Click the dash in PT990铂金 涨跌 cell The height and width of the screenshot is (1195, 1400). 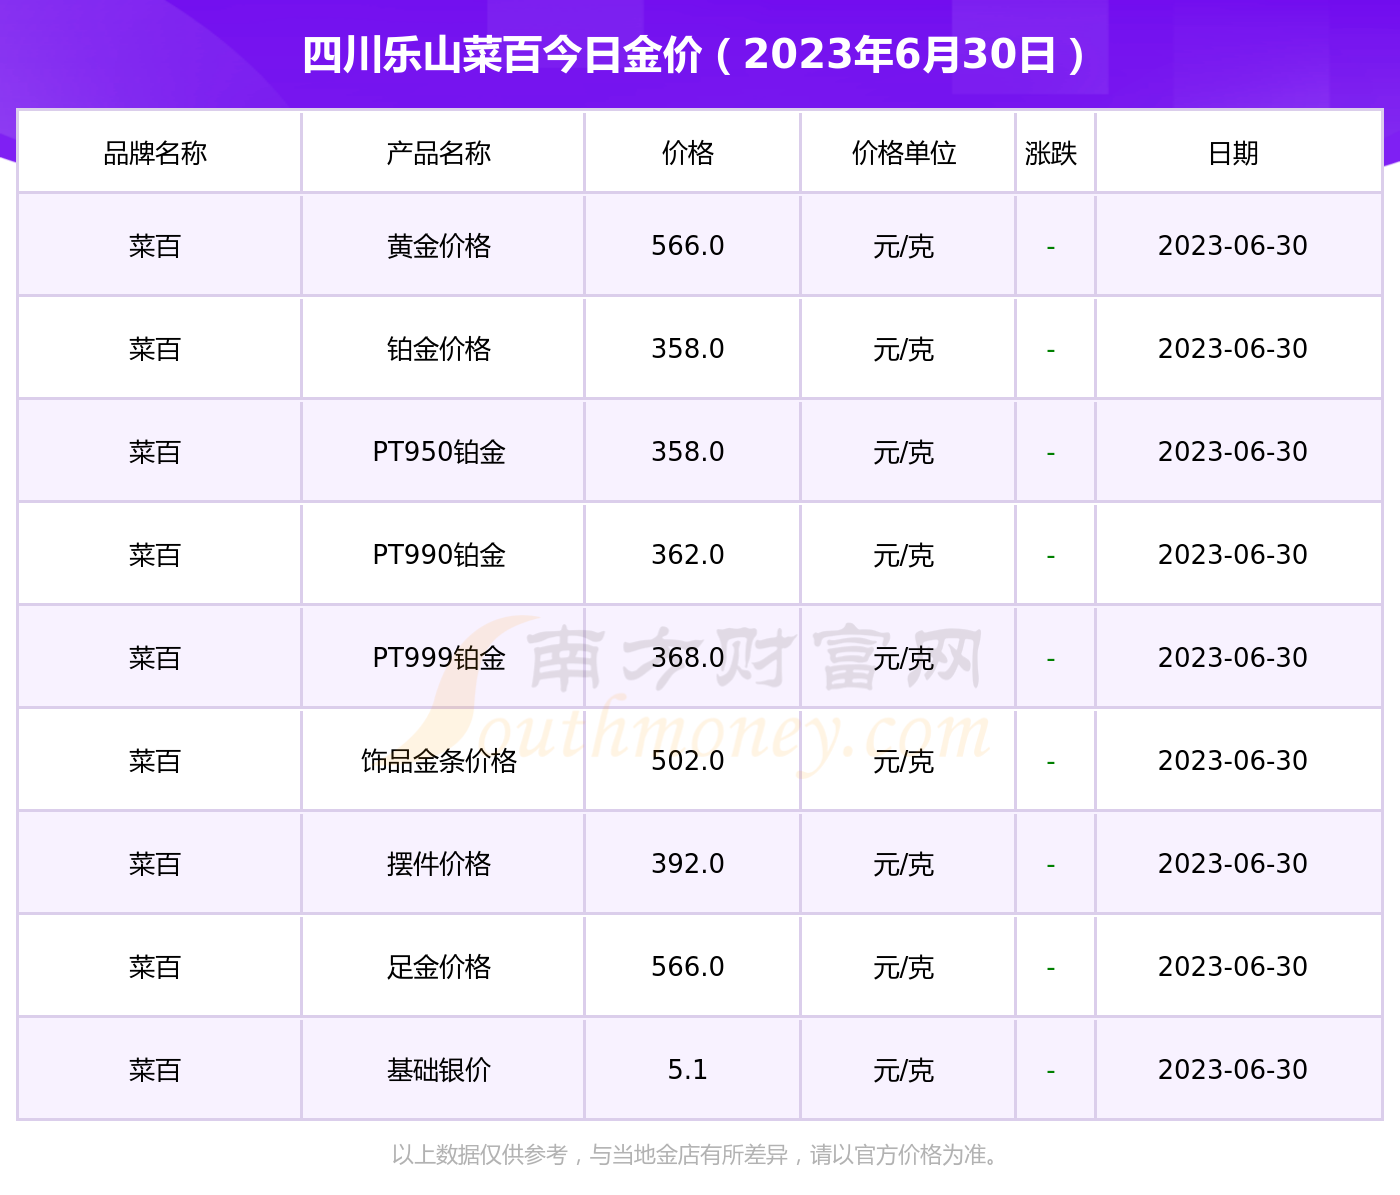[x=1051, y=556]
